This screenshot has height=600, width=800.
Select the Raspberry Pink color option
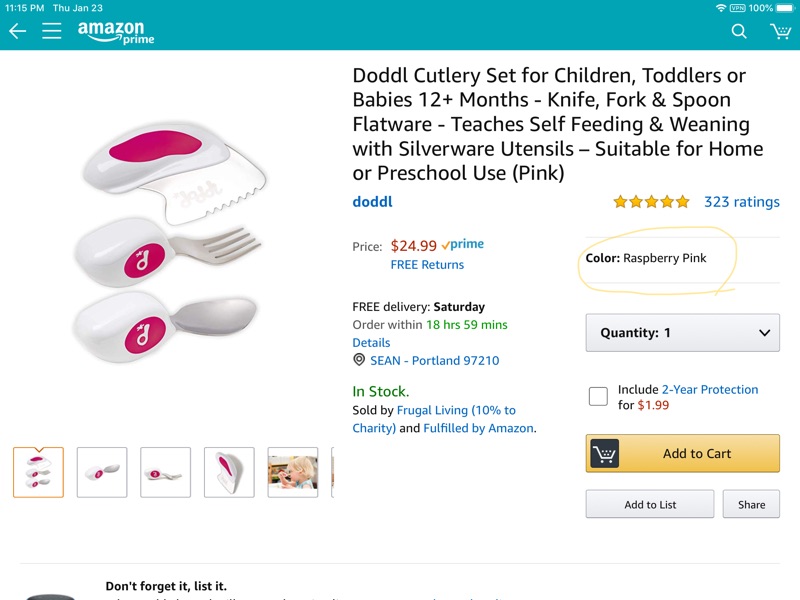(646, 258)
